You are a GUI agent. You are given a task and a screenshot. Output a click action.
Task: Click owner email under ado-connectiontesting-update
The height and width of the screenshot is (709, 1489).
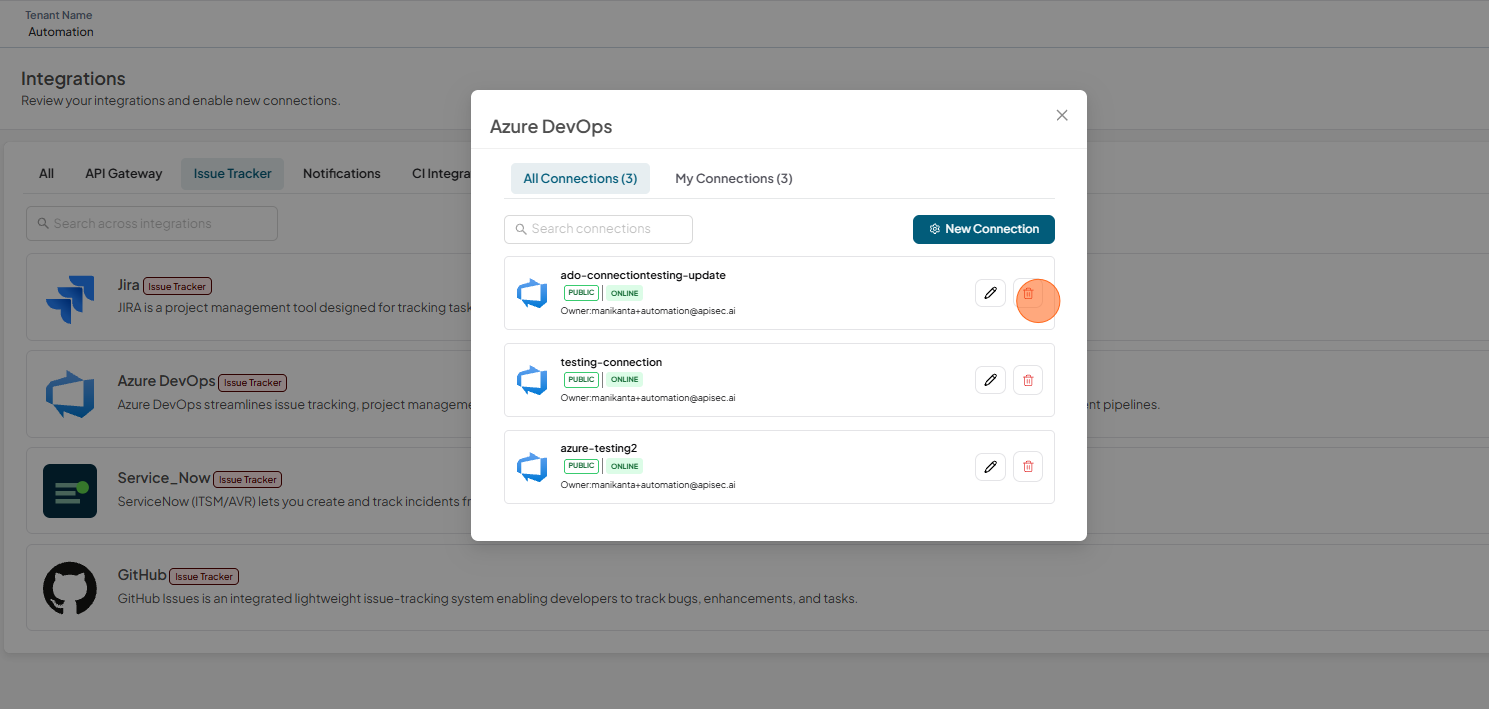point(648,311)
